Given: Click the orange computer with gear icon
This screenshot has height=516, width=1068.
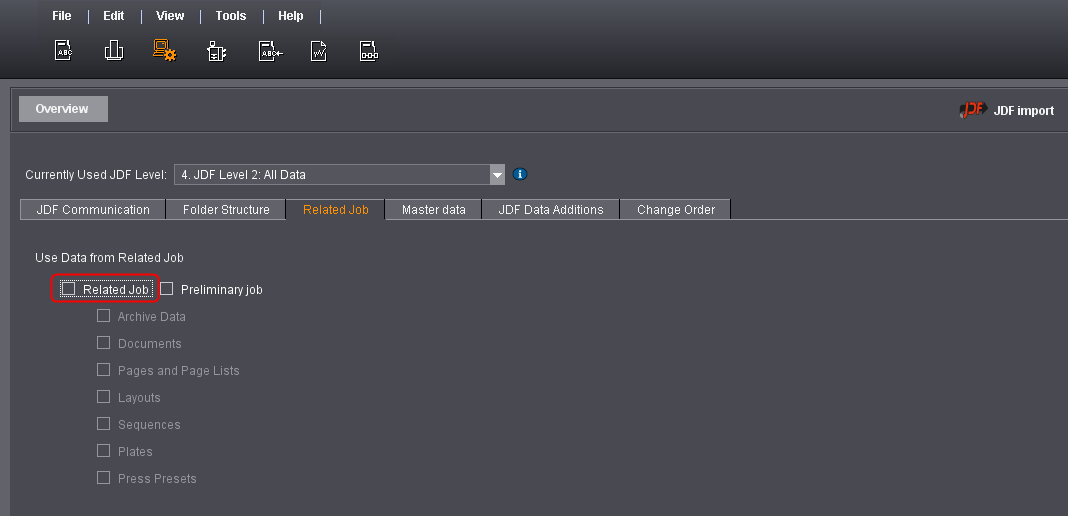Looking at the screenshot, I should [x=164, y=50].
